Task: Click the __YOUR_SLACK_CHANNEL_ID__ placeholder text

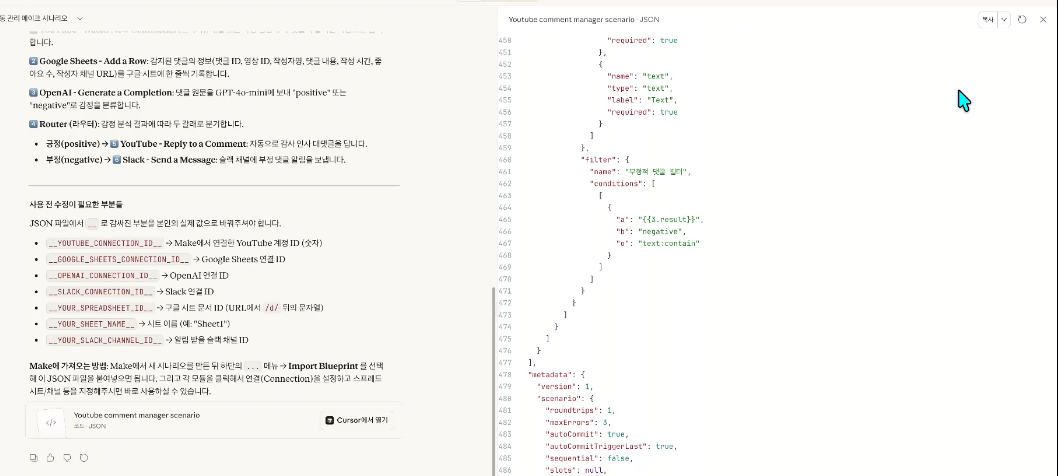Action: point(104,340)
